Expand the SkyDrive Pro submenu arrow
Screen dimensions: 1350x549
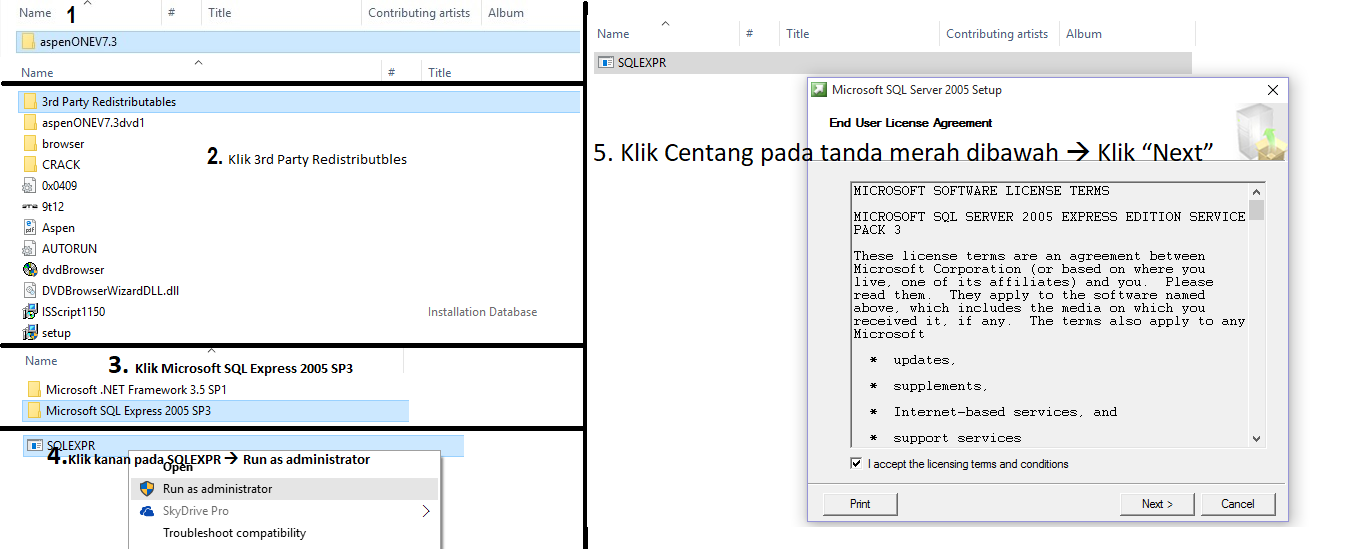[426, 511]
